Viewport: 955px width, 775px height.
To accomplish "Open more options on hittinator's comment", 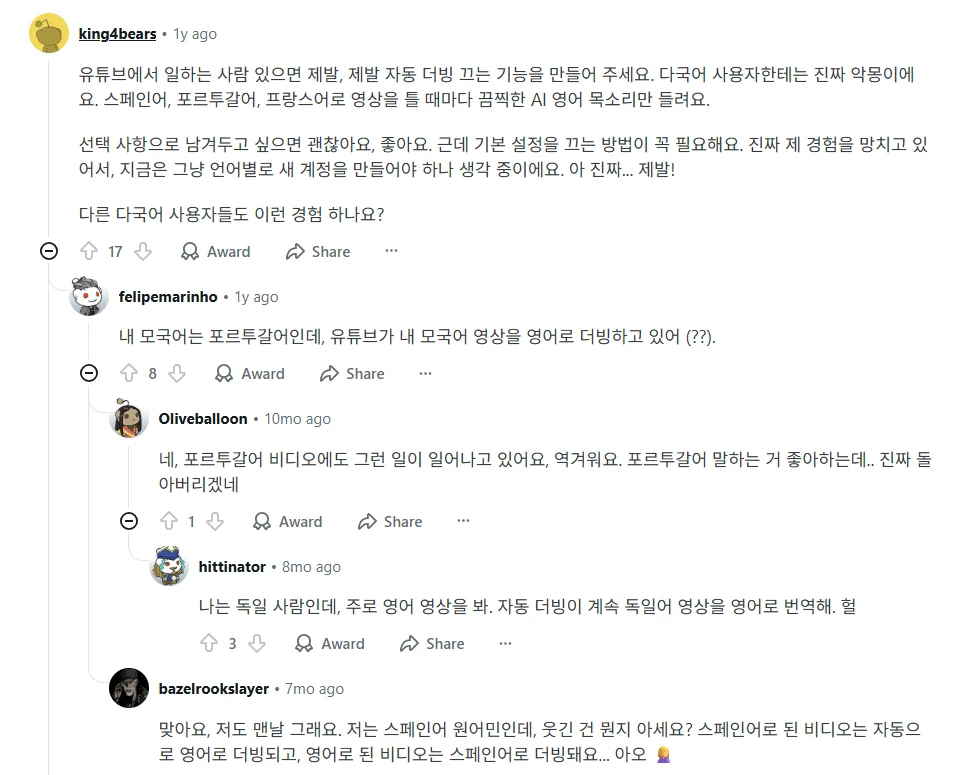I will tap(505, 643).
